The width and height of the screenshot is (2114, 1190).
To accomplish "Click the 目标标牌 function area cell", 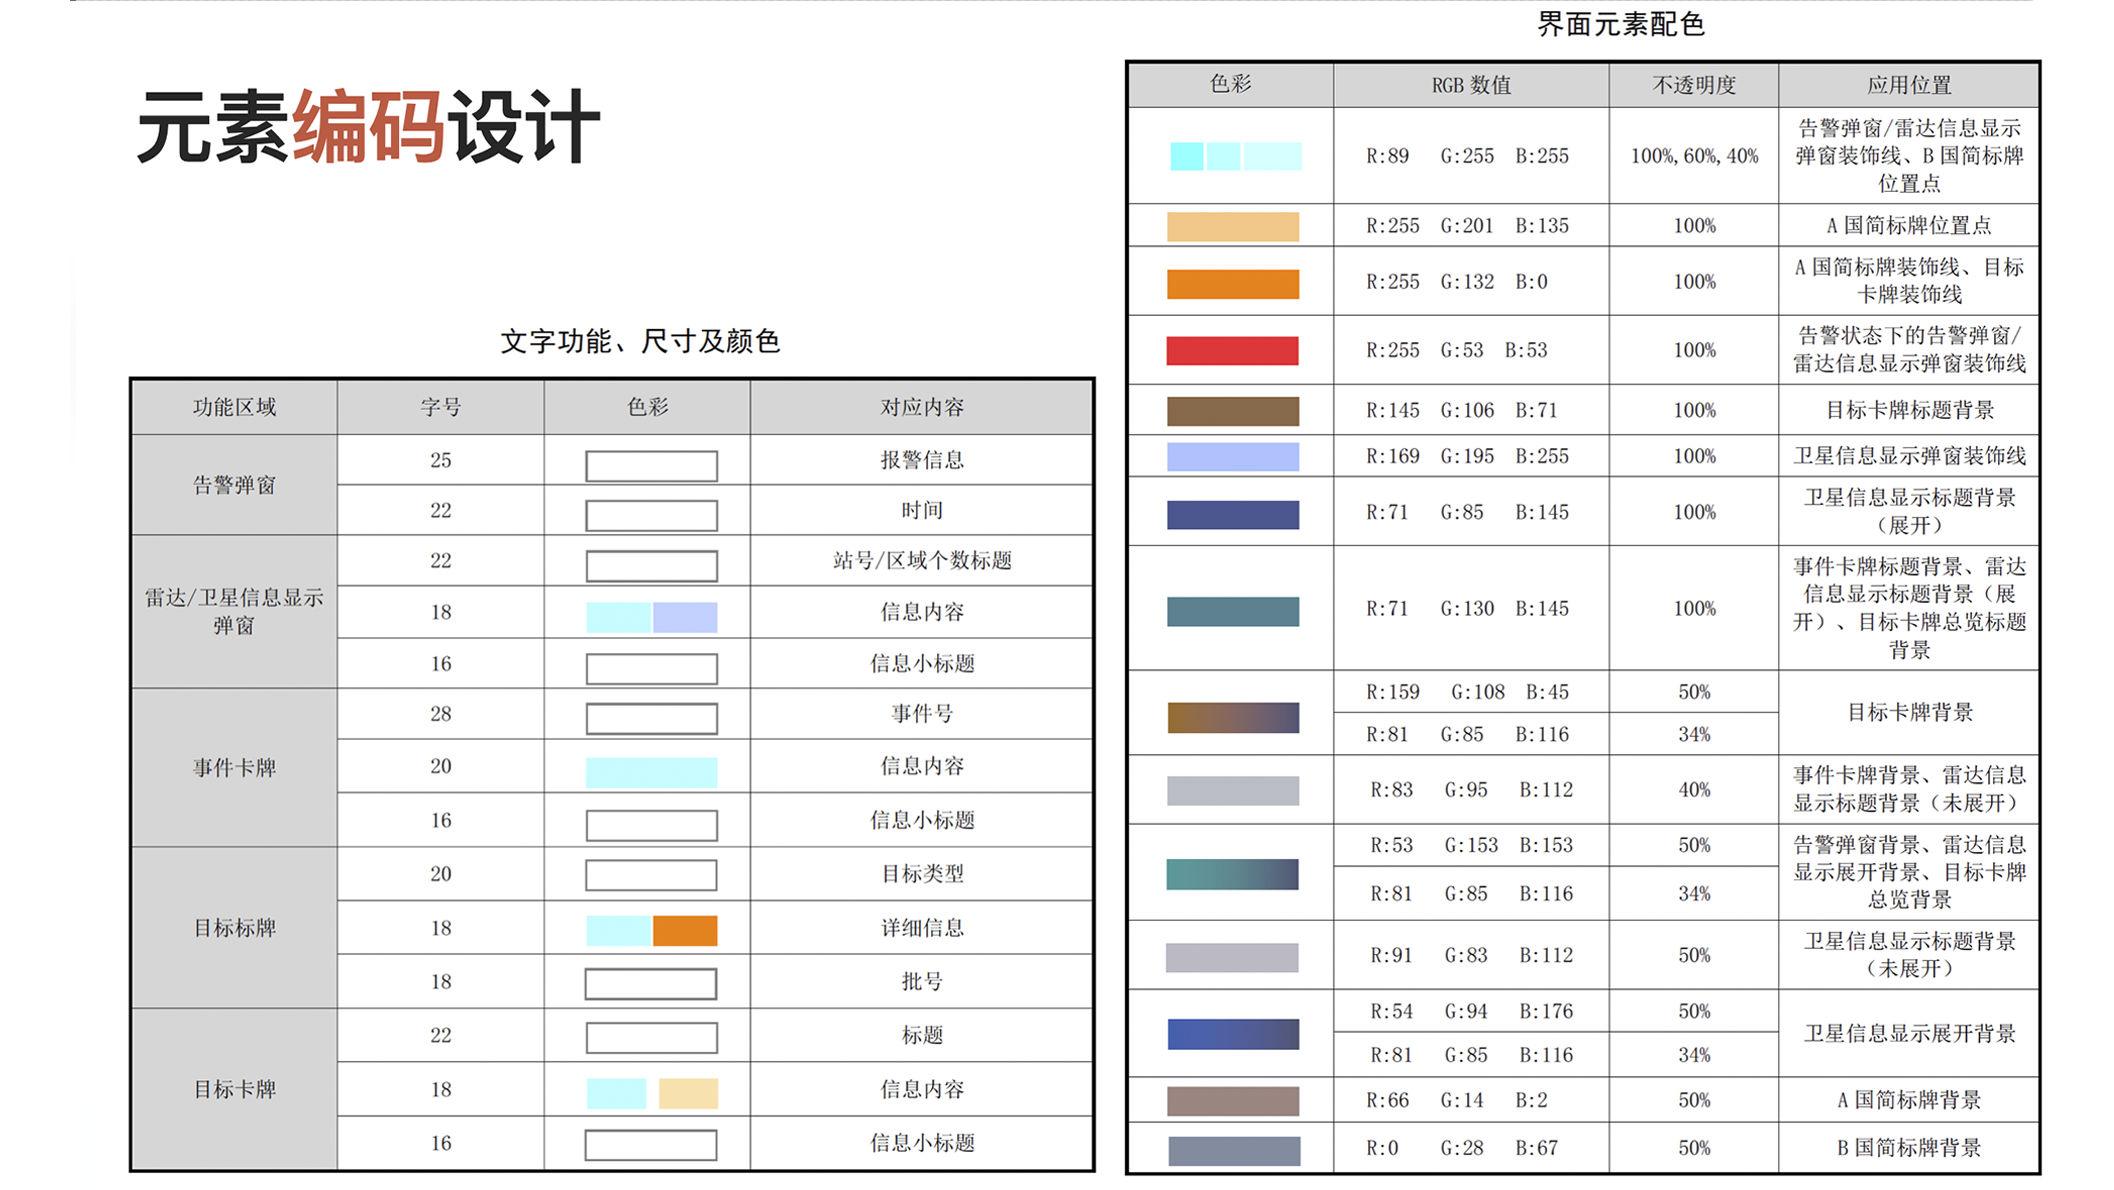I will tap(234, 928).
